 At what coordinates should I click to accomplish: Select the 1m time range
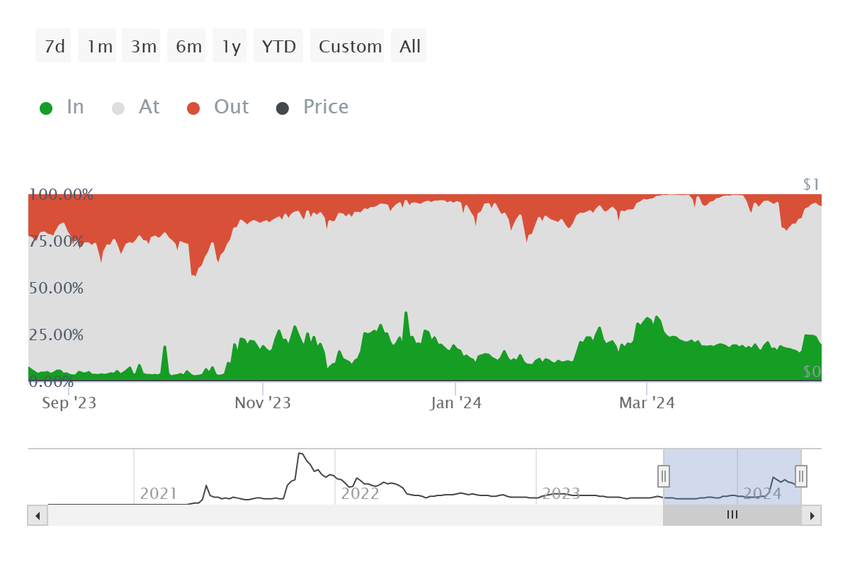click(97, 46)
